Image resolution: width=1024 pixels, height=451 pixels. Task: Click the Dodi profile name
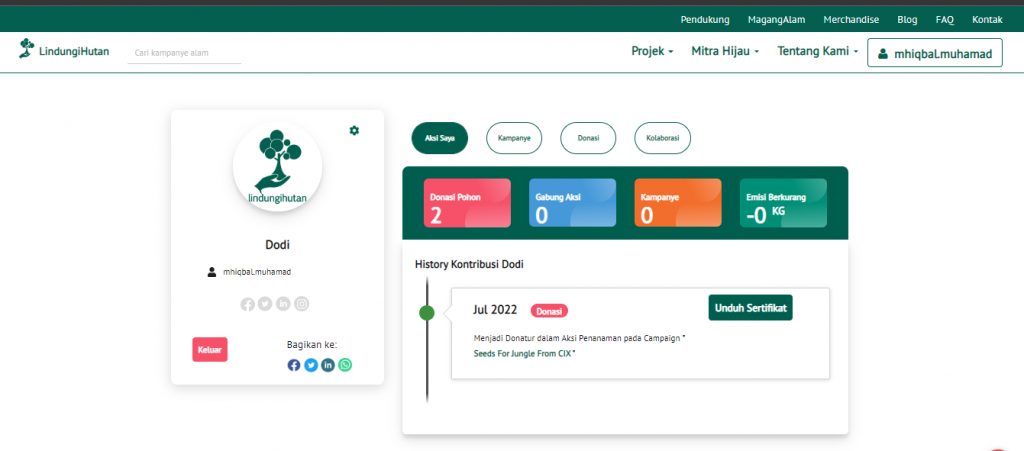point(277,245)
